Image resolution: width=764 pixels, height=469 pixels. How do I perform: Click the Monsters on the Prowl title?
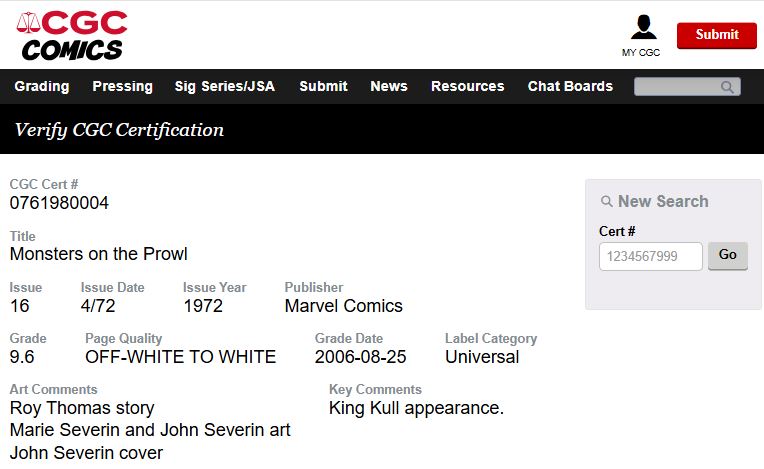(x=98, y=254)
